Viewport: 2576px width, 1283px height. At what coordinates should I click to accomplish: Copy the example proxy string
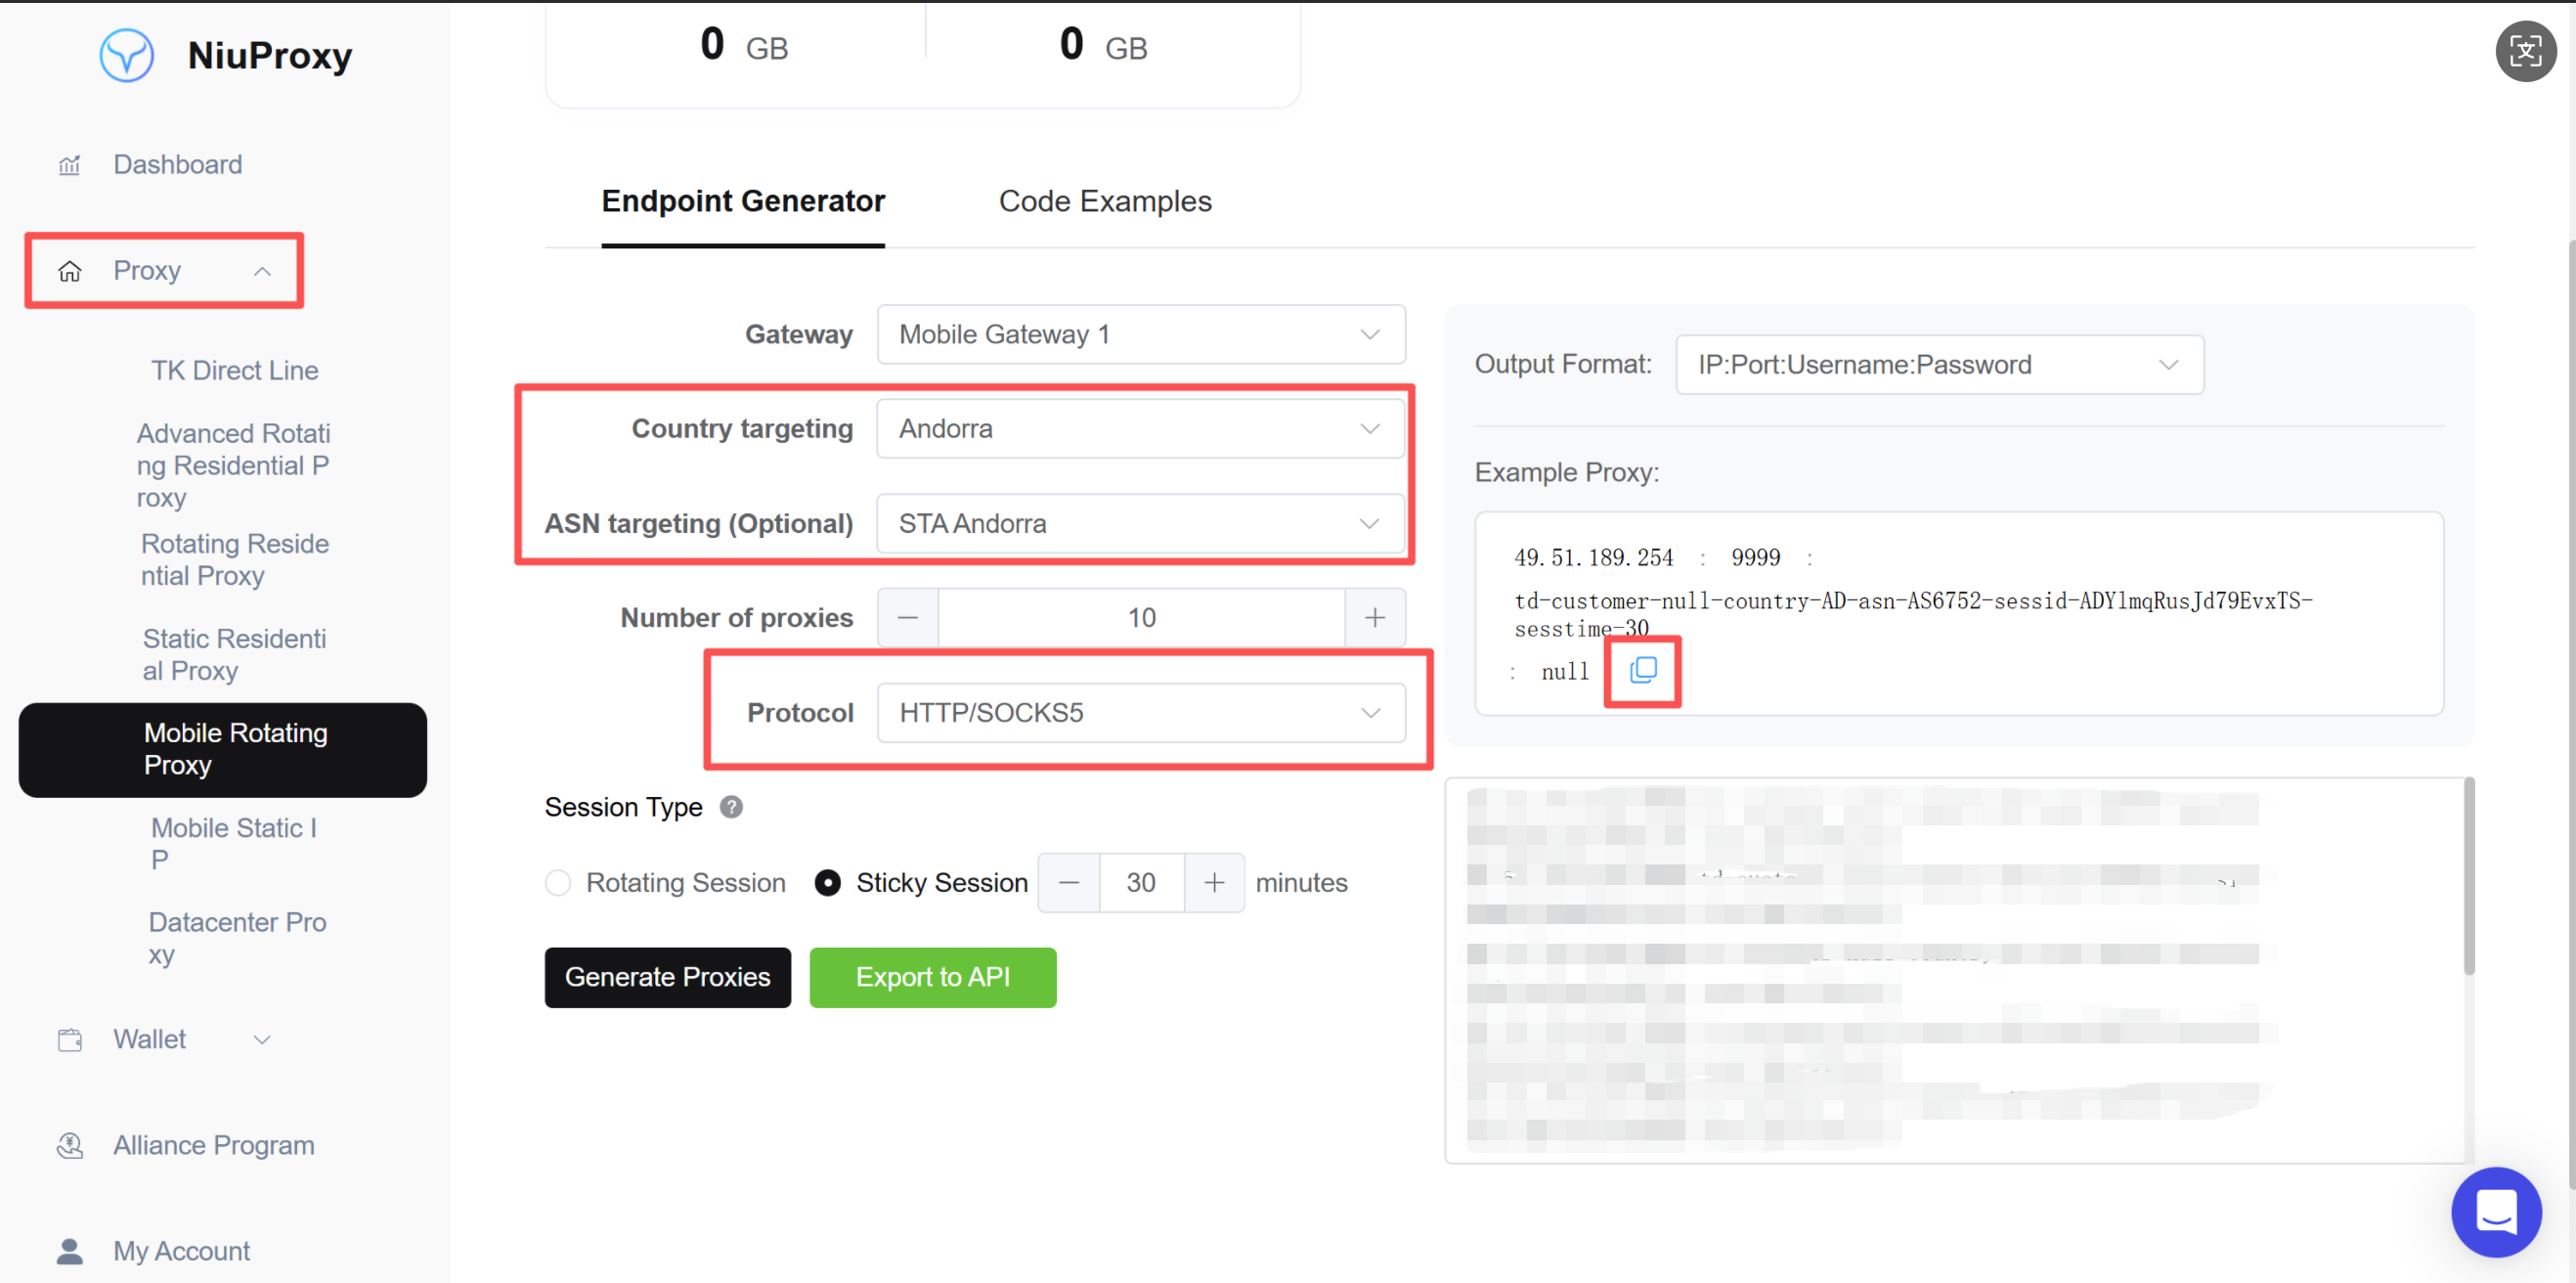pyautogui.click(x=1643, y=670)
